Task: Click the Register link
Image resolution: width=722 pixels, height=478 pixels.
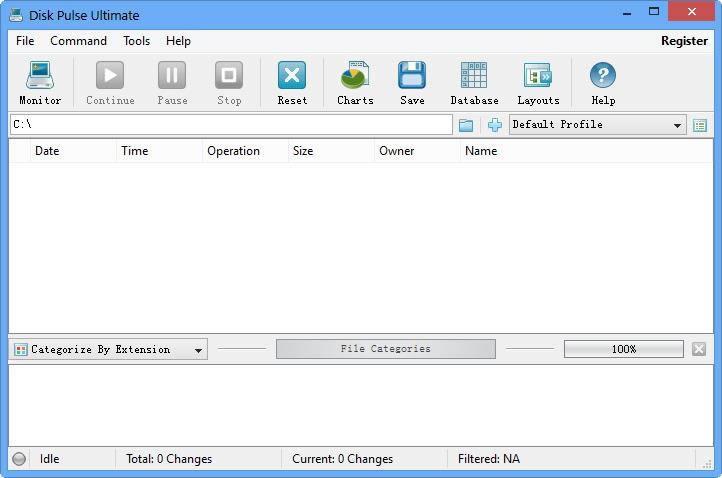Action: 684,41
